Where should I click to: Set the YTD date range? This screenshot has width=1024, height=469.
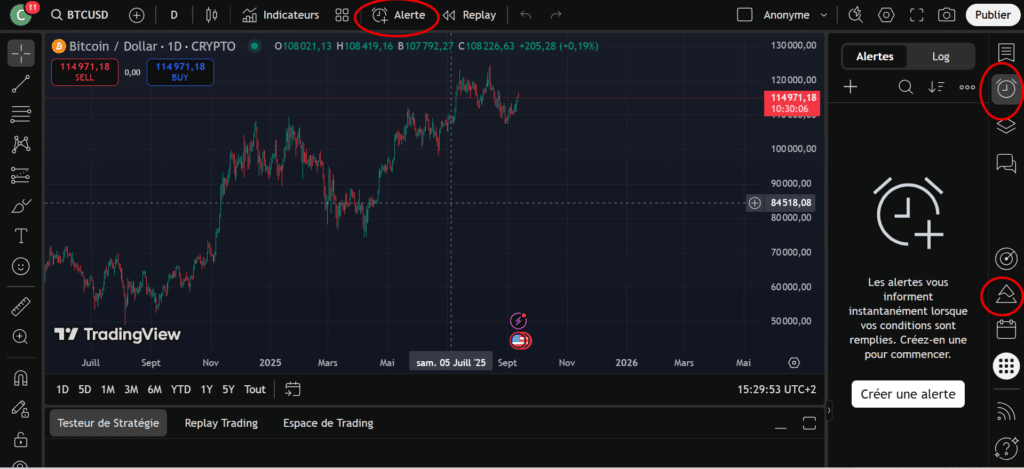181,389
